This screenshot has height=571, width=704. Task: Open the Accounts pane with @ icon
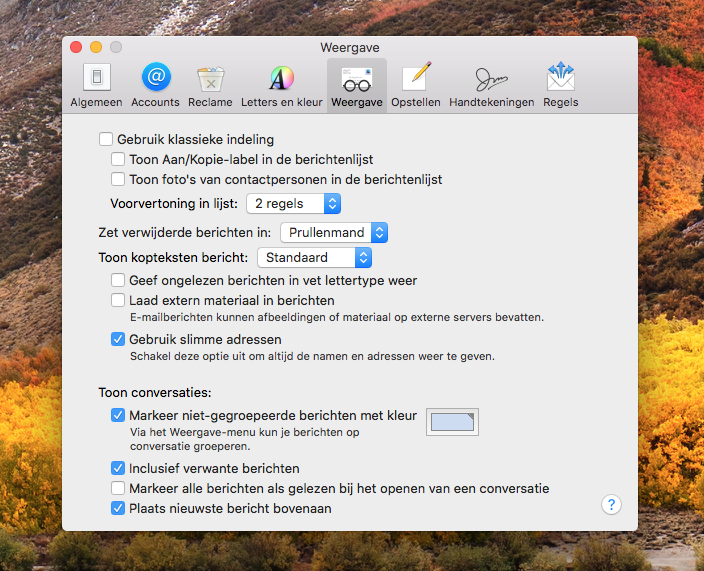click(155, 85)
